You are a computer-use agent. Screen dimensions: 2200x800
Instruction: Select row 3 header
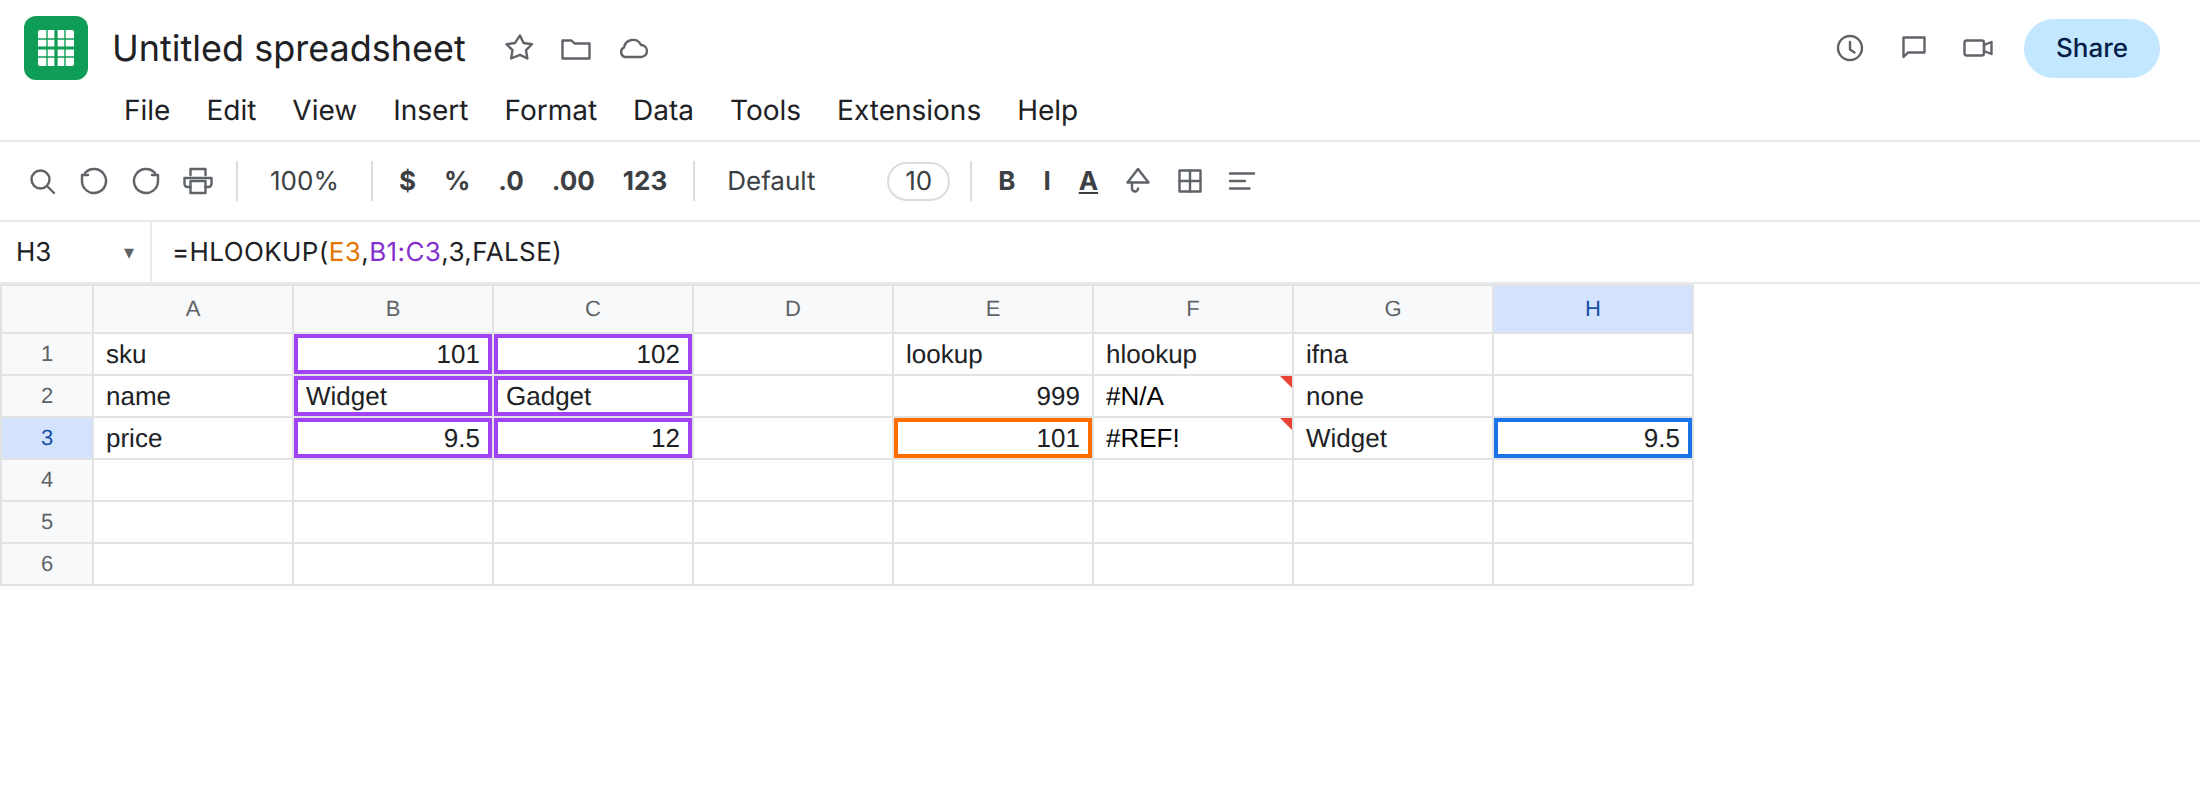click(x=47, y=438)
